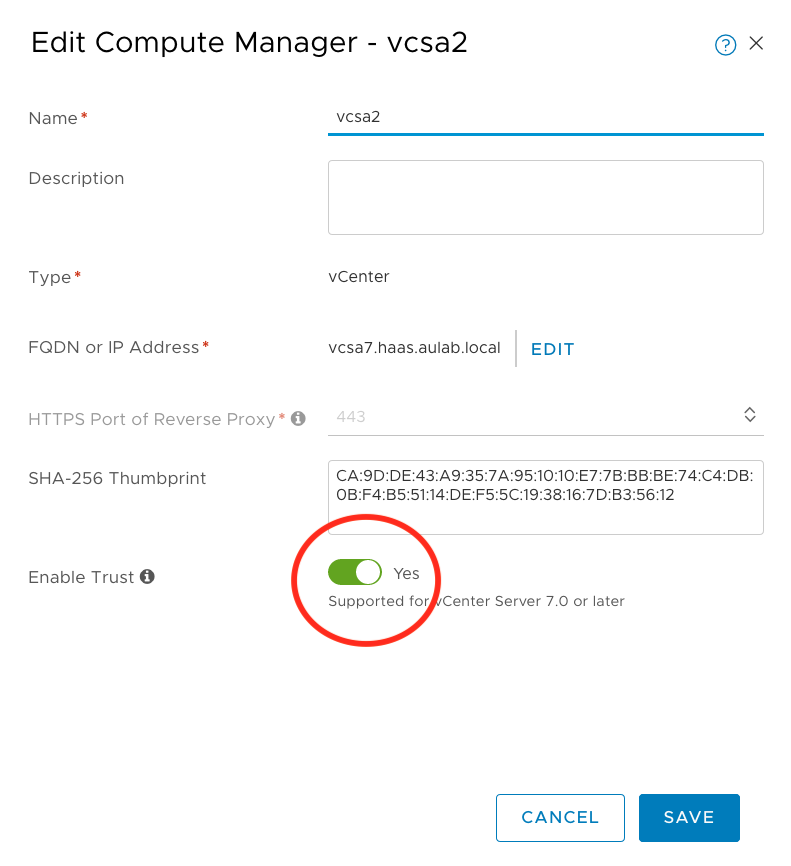The width and height of the screenshot is (791, 866).
Task: Open the help question mark icon
Action: click(x=725, y=45)
